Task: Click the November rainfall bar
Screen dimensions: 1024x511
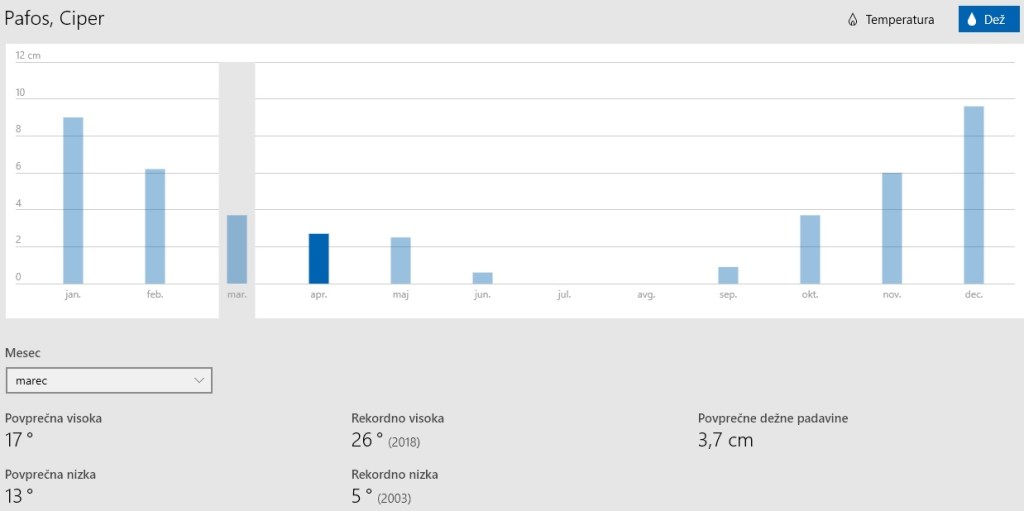Action: click(x=892, y=228)
